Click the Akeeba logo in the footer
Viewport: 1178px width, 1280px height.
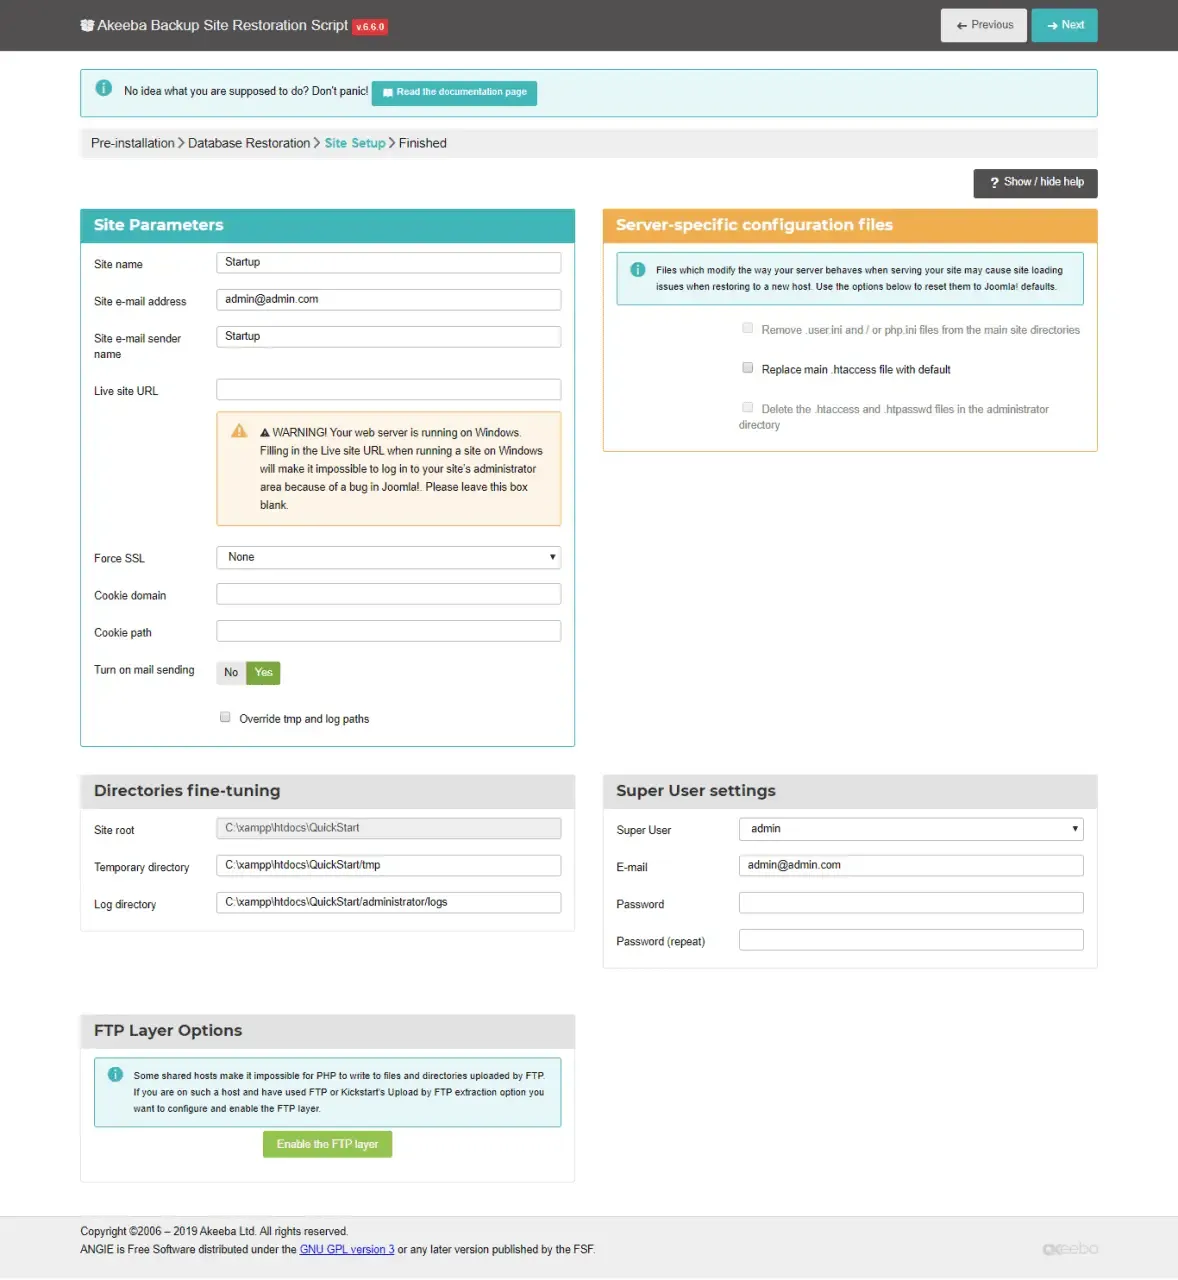pos(1070,1249)
